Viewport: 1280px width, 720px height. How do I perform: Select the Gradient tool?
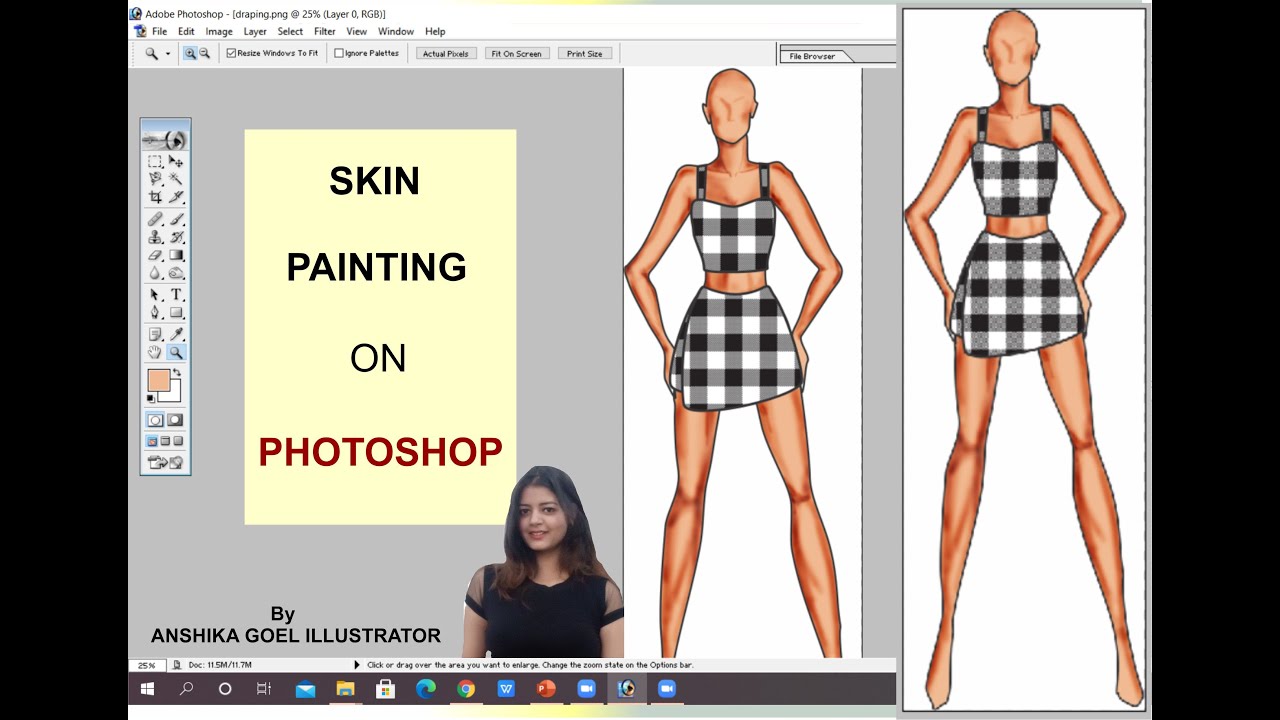click(x=176, y=255)
